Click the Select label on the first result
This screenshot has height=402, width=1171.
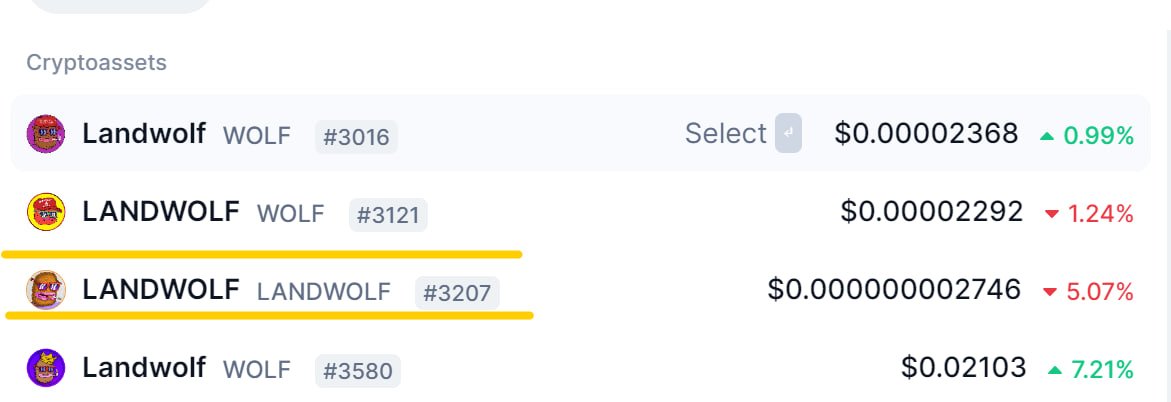click(x=725, y=134)
